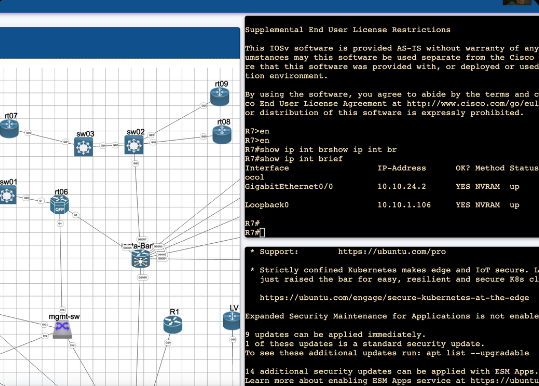Open the cisco.com EULA link text
The height and width of the screenshot is (386, 539).
pos(473,103)
